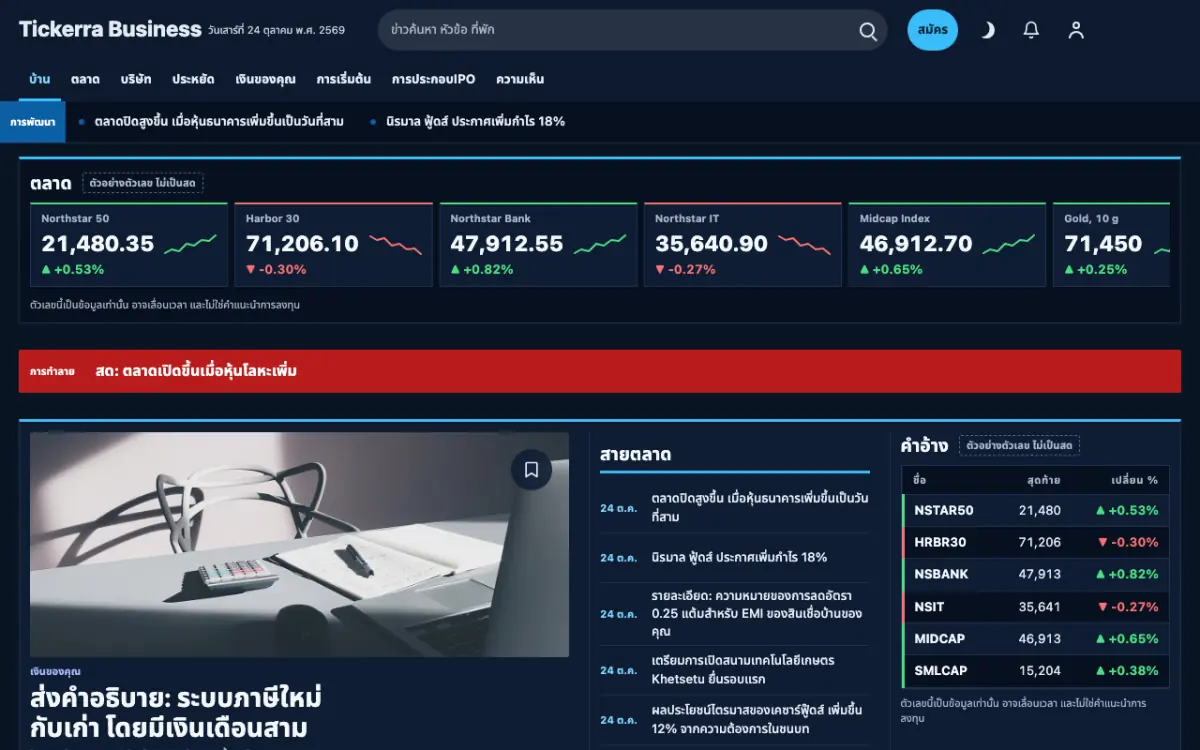Image resolution: width=1200 pixels, height=750 pixels.
Task: Open the การประกอบIPO nav tab
Action: [x=433, y=79]
